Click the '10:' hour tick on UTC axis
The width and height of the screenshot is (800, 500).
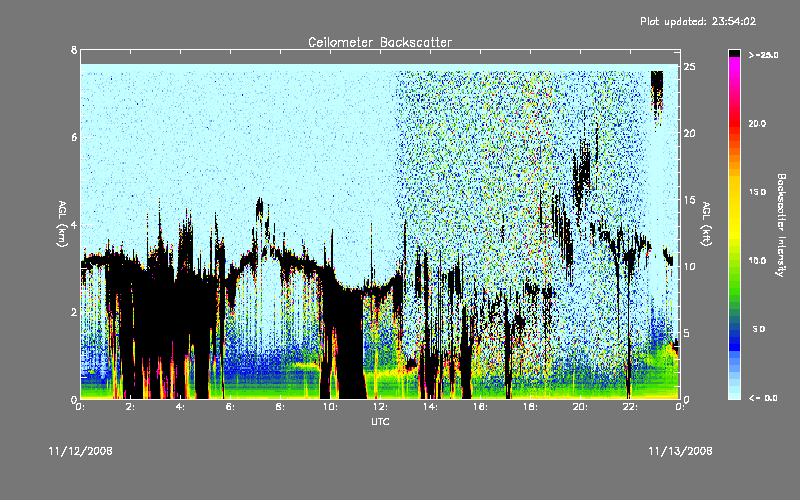[330, 407]
